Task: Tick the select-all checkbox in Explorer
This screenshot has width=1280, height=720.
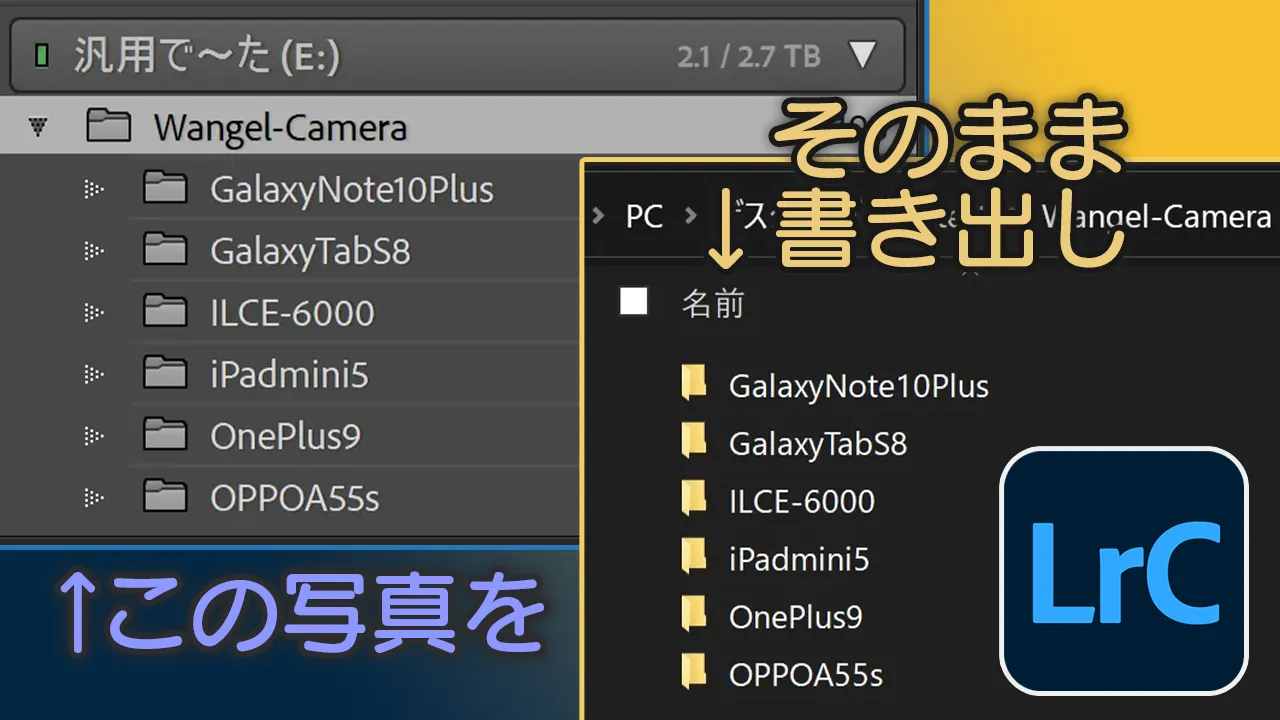Action: pyautogui.click(x=634, y=301)
